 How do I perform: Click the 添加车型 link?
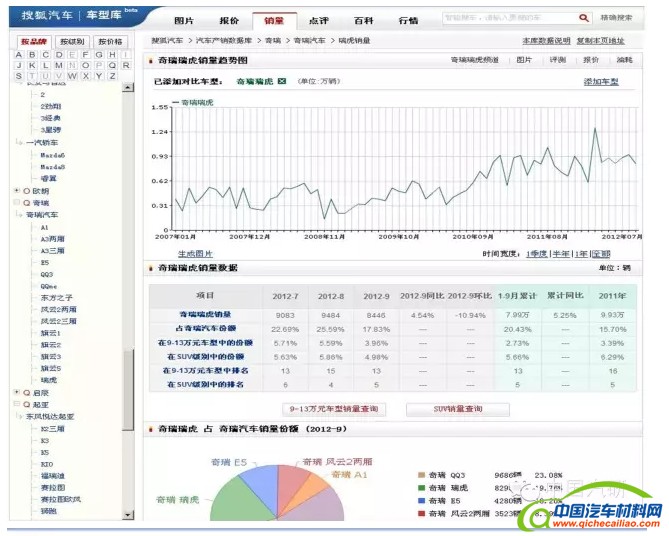tap(601, 82)
